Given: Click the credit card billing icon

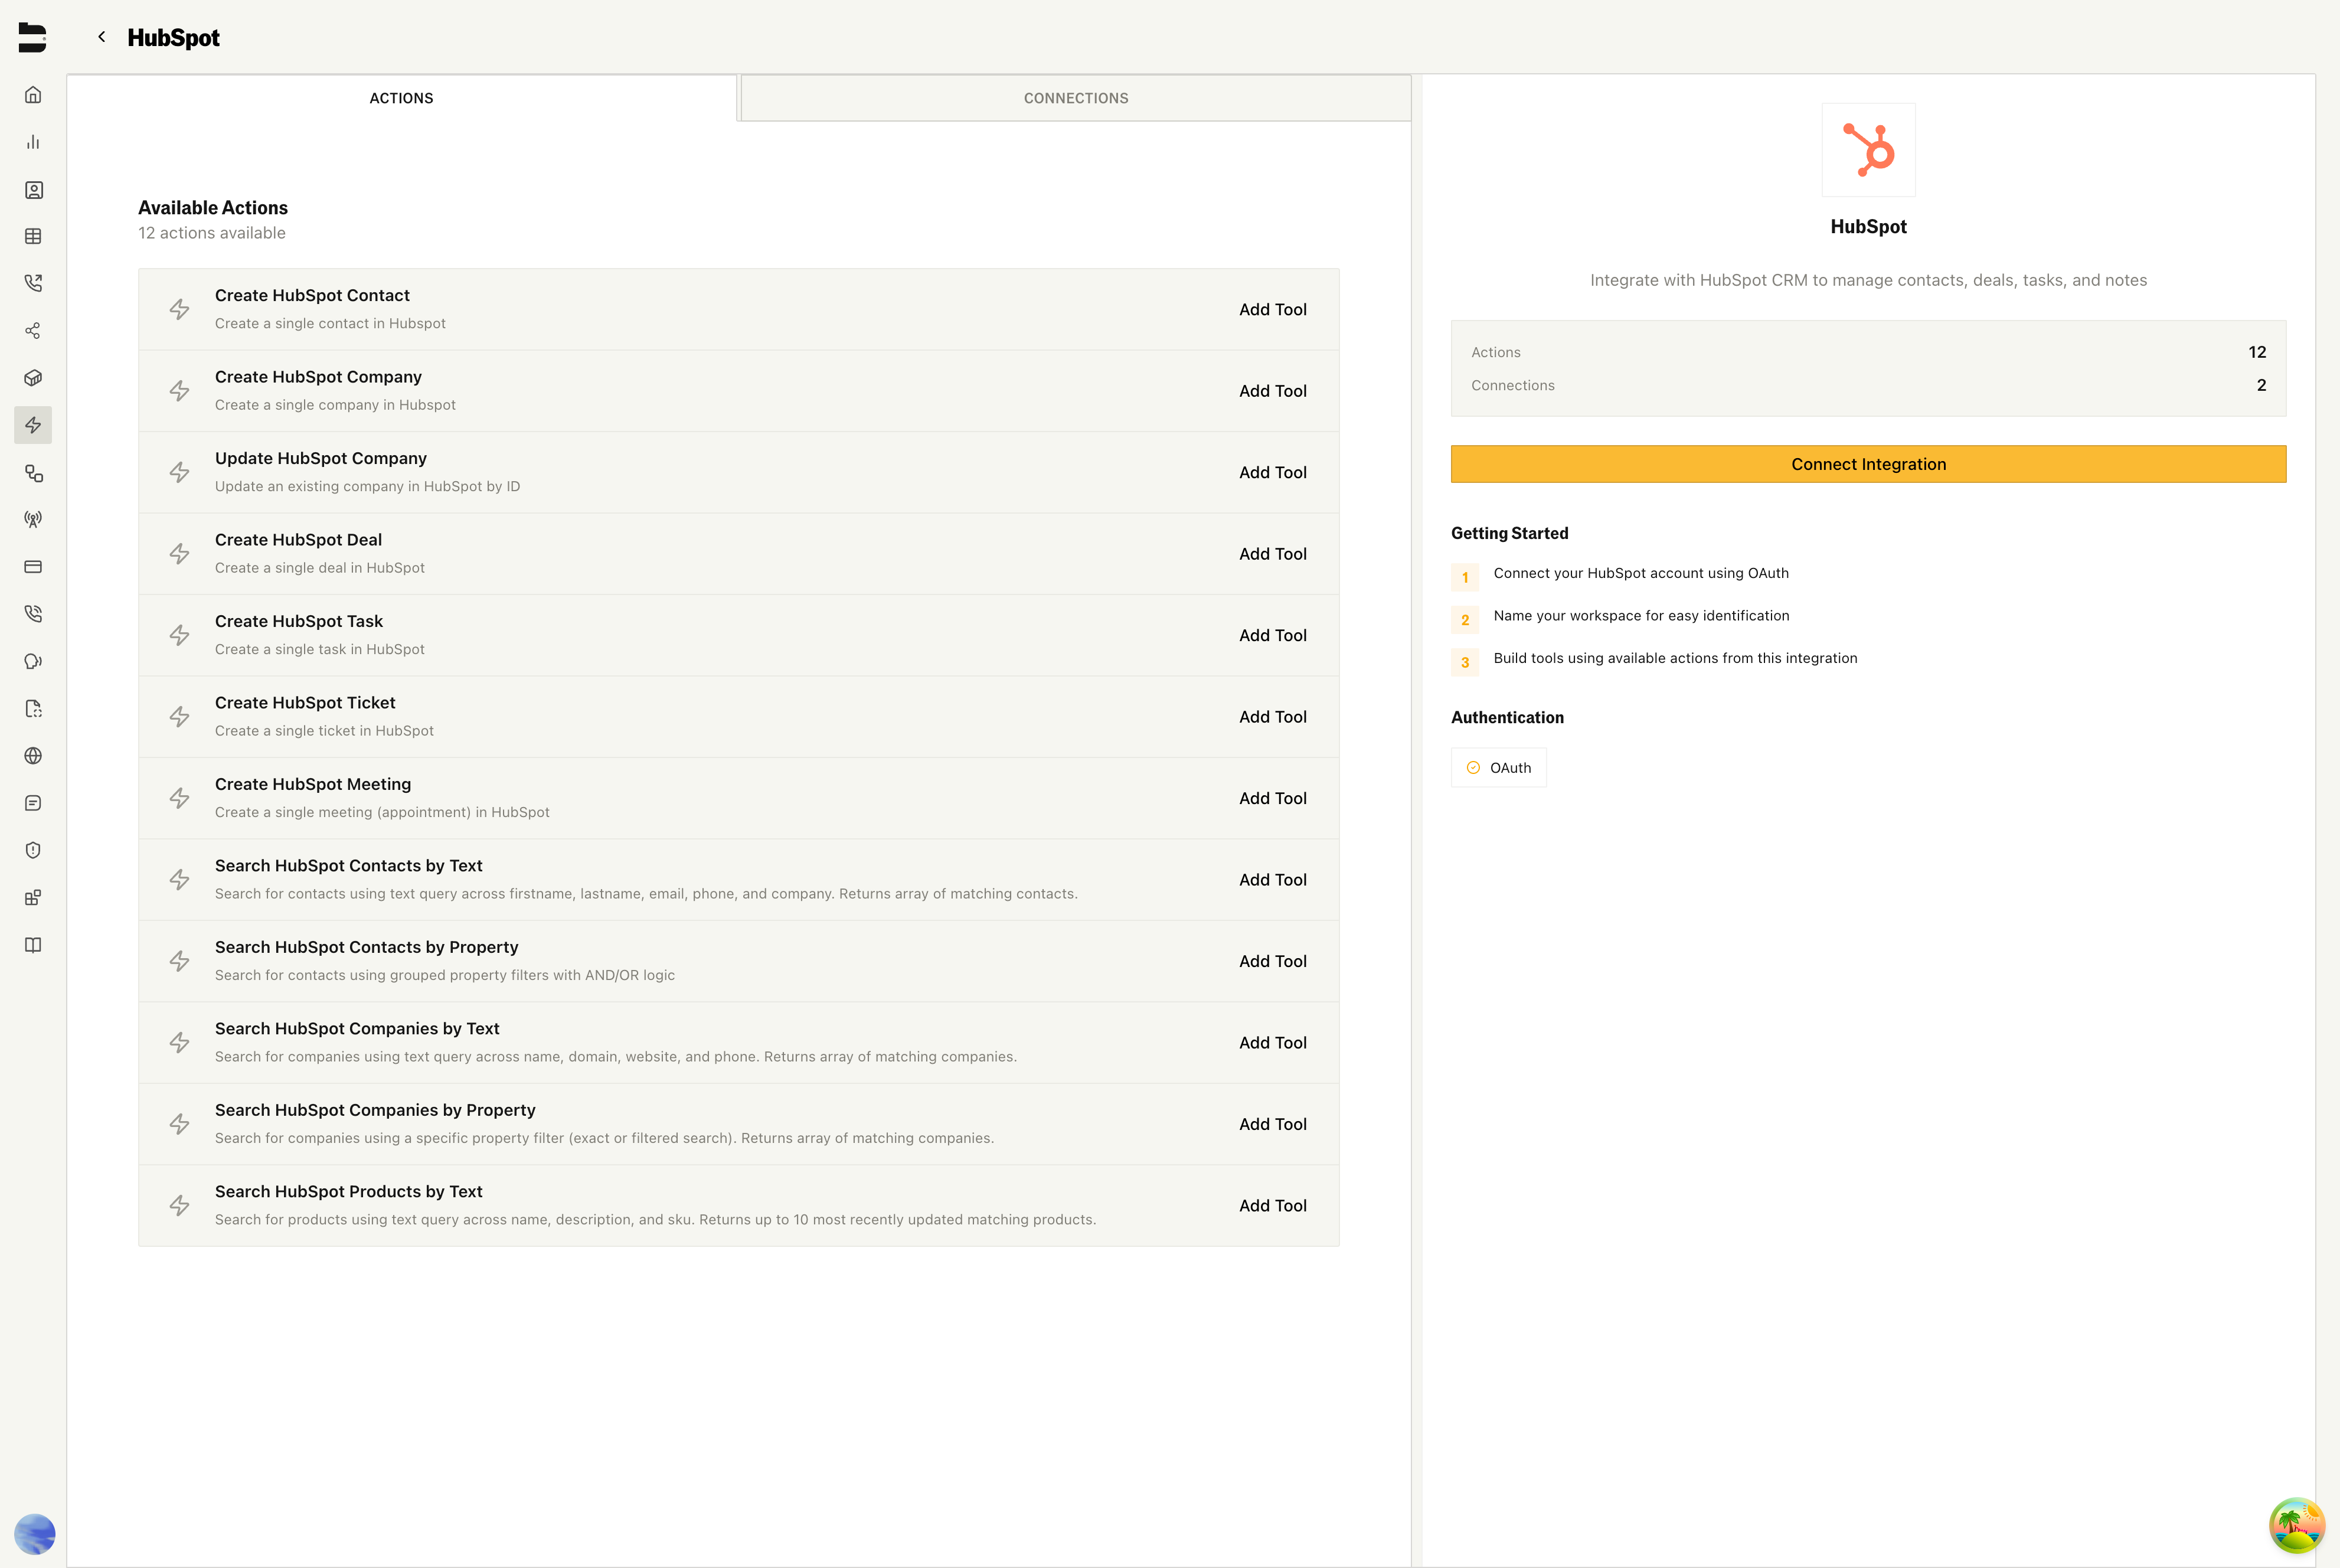Looking at the screenshot, I should (33, 567).
